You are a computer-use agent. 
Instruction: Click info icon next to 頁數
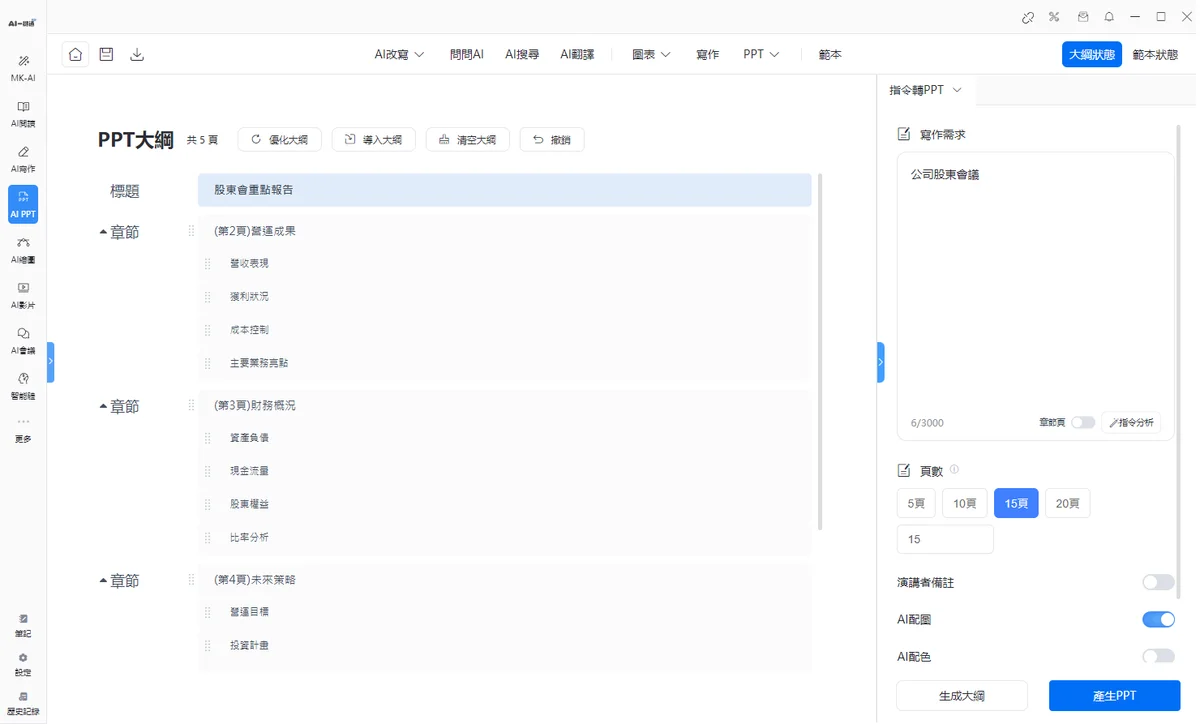point(954,469)
